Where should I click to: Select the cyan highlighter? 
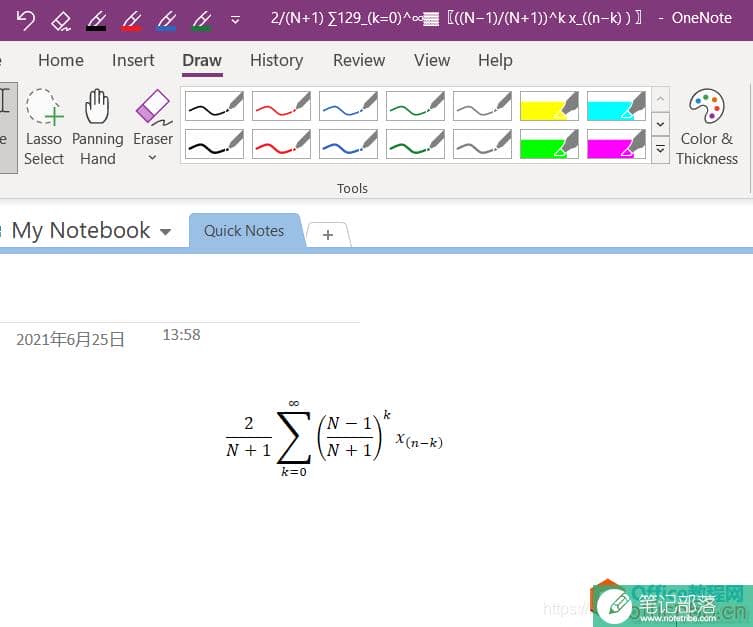point(616,106)
